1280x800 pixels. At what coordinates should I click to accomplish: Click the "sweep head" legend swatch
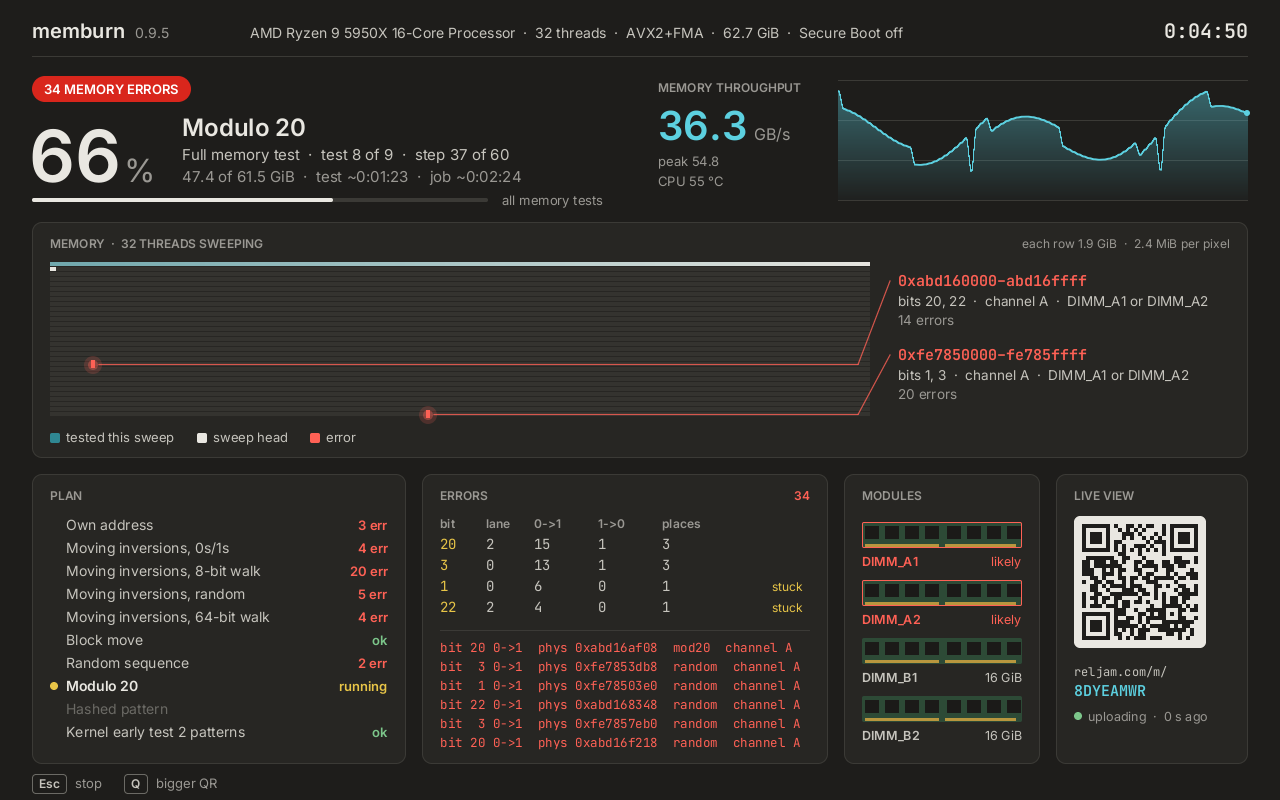pos(202,438)
